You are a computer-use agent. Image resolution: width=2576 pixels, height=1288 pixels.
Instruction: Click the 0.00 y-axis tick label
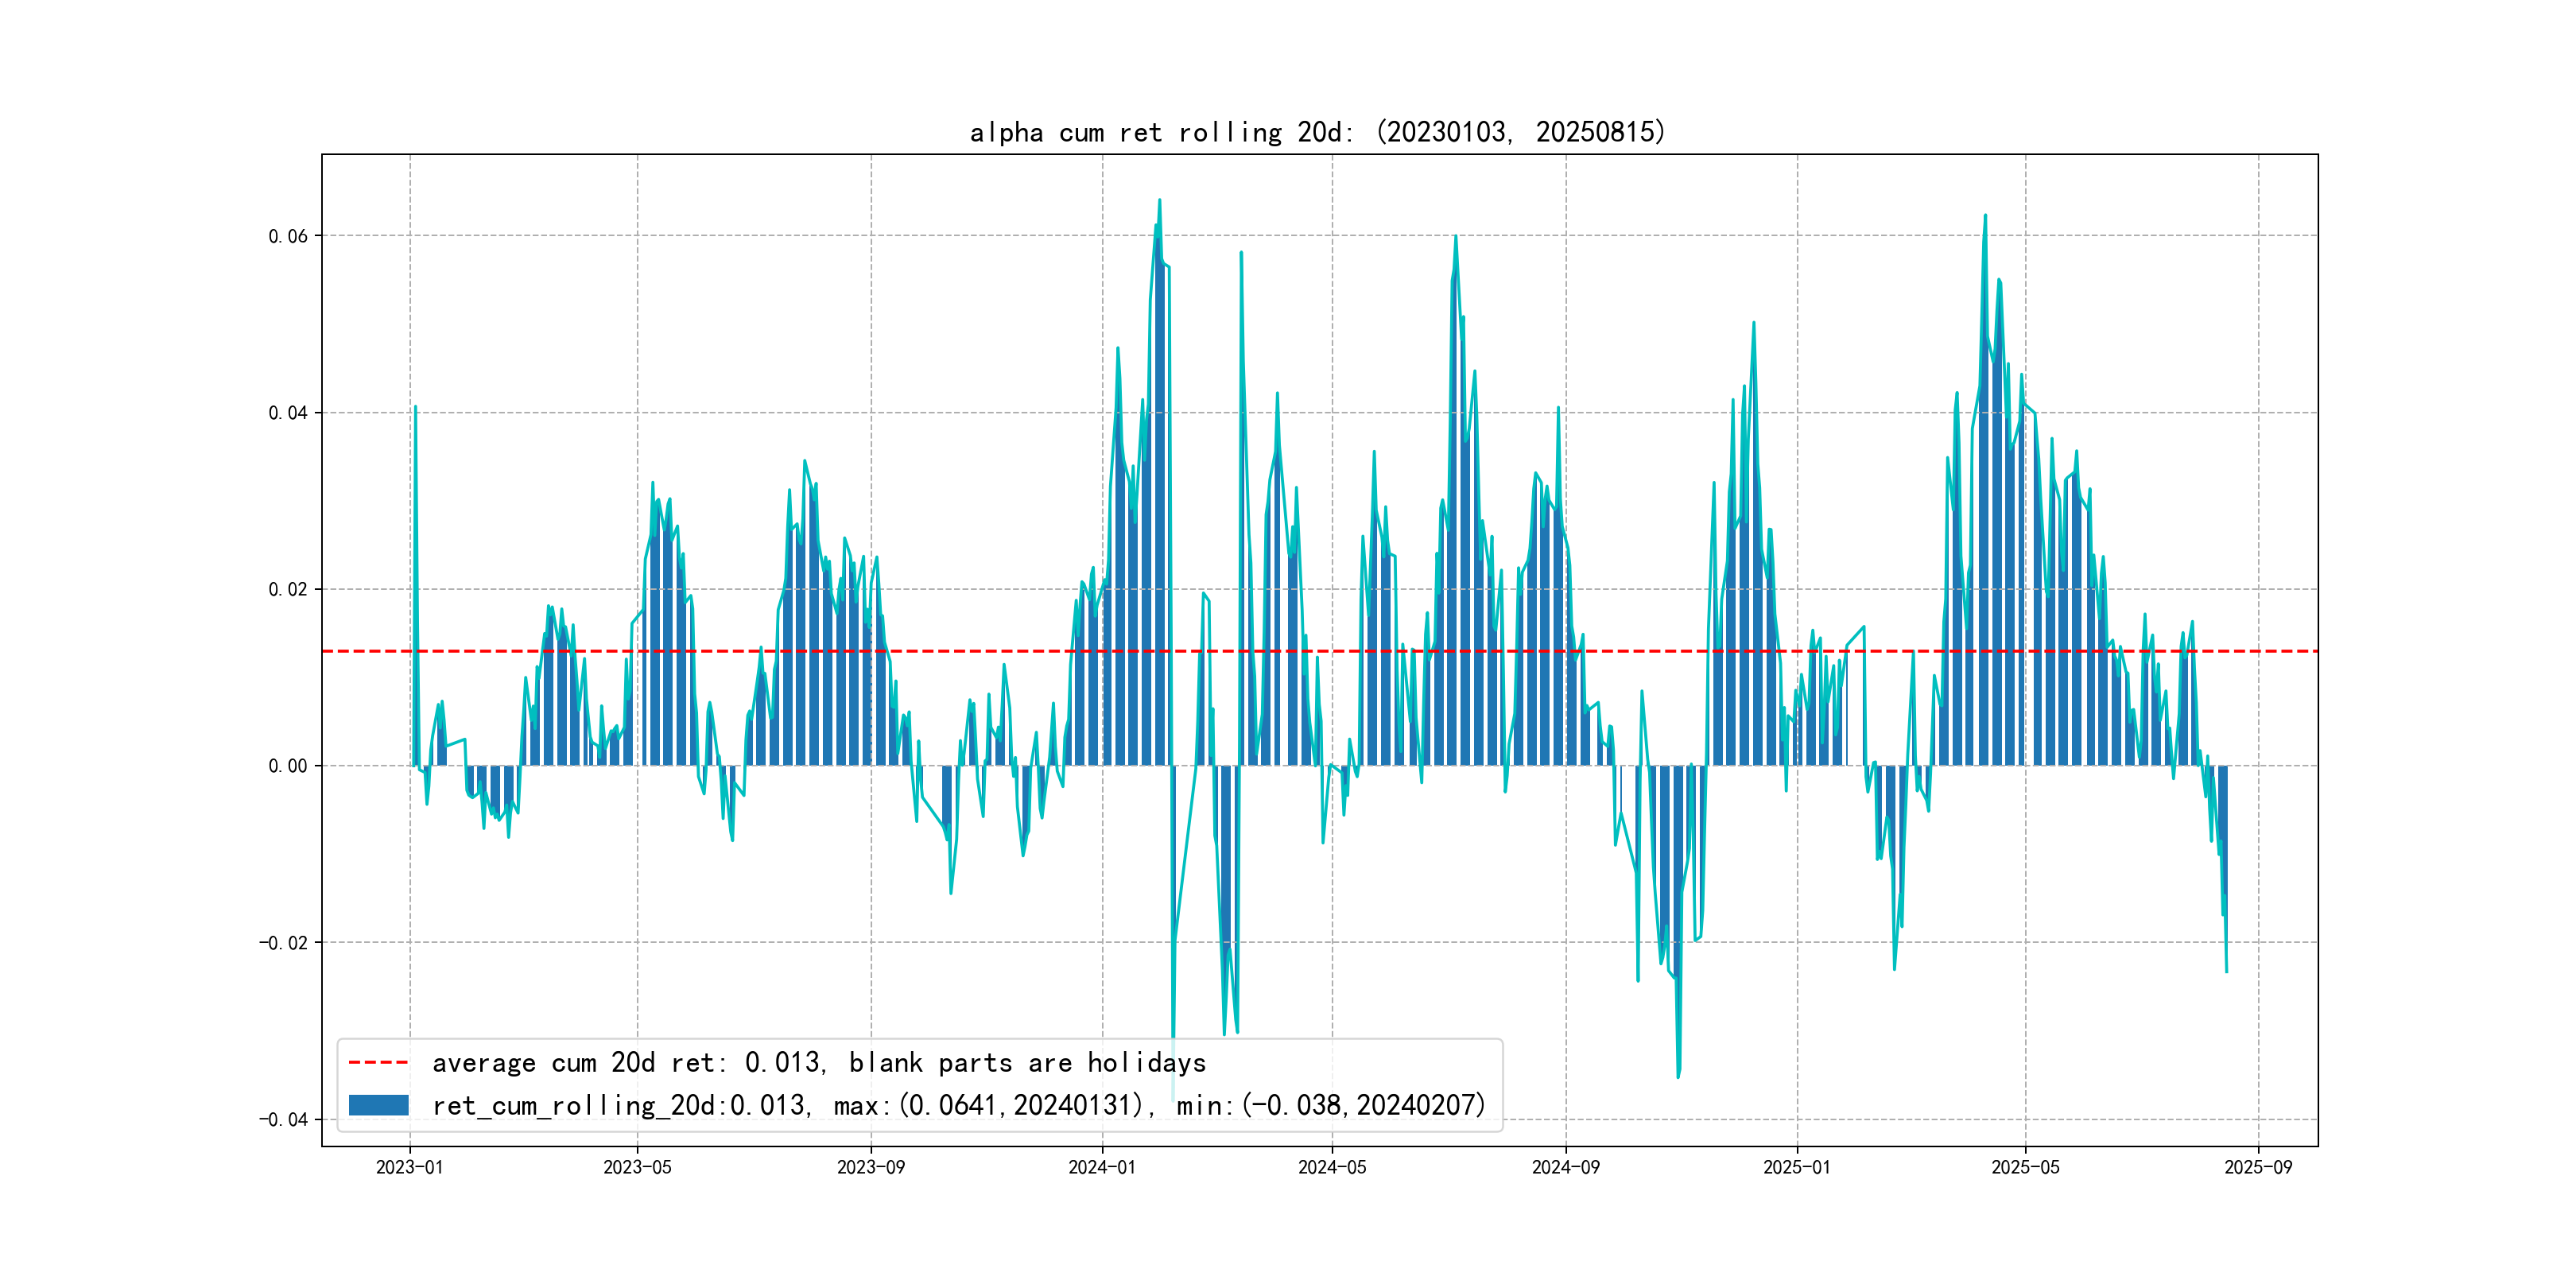[288, 766]
